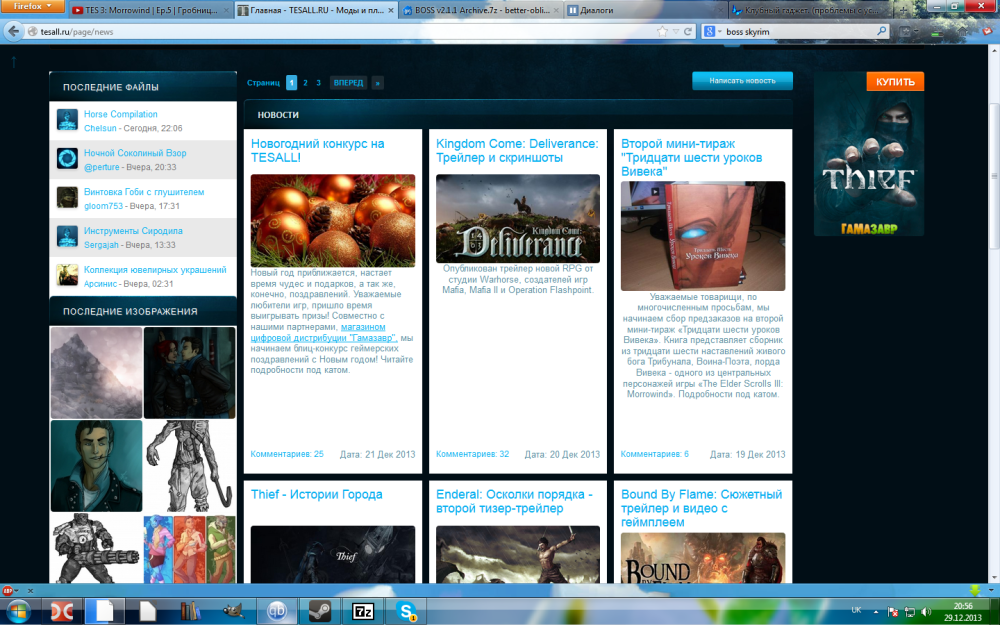Click the Коллекция ювелирных украшений file icon
Screen dimensions: 1000x625
coord(67,276)
